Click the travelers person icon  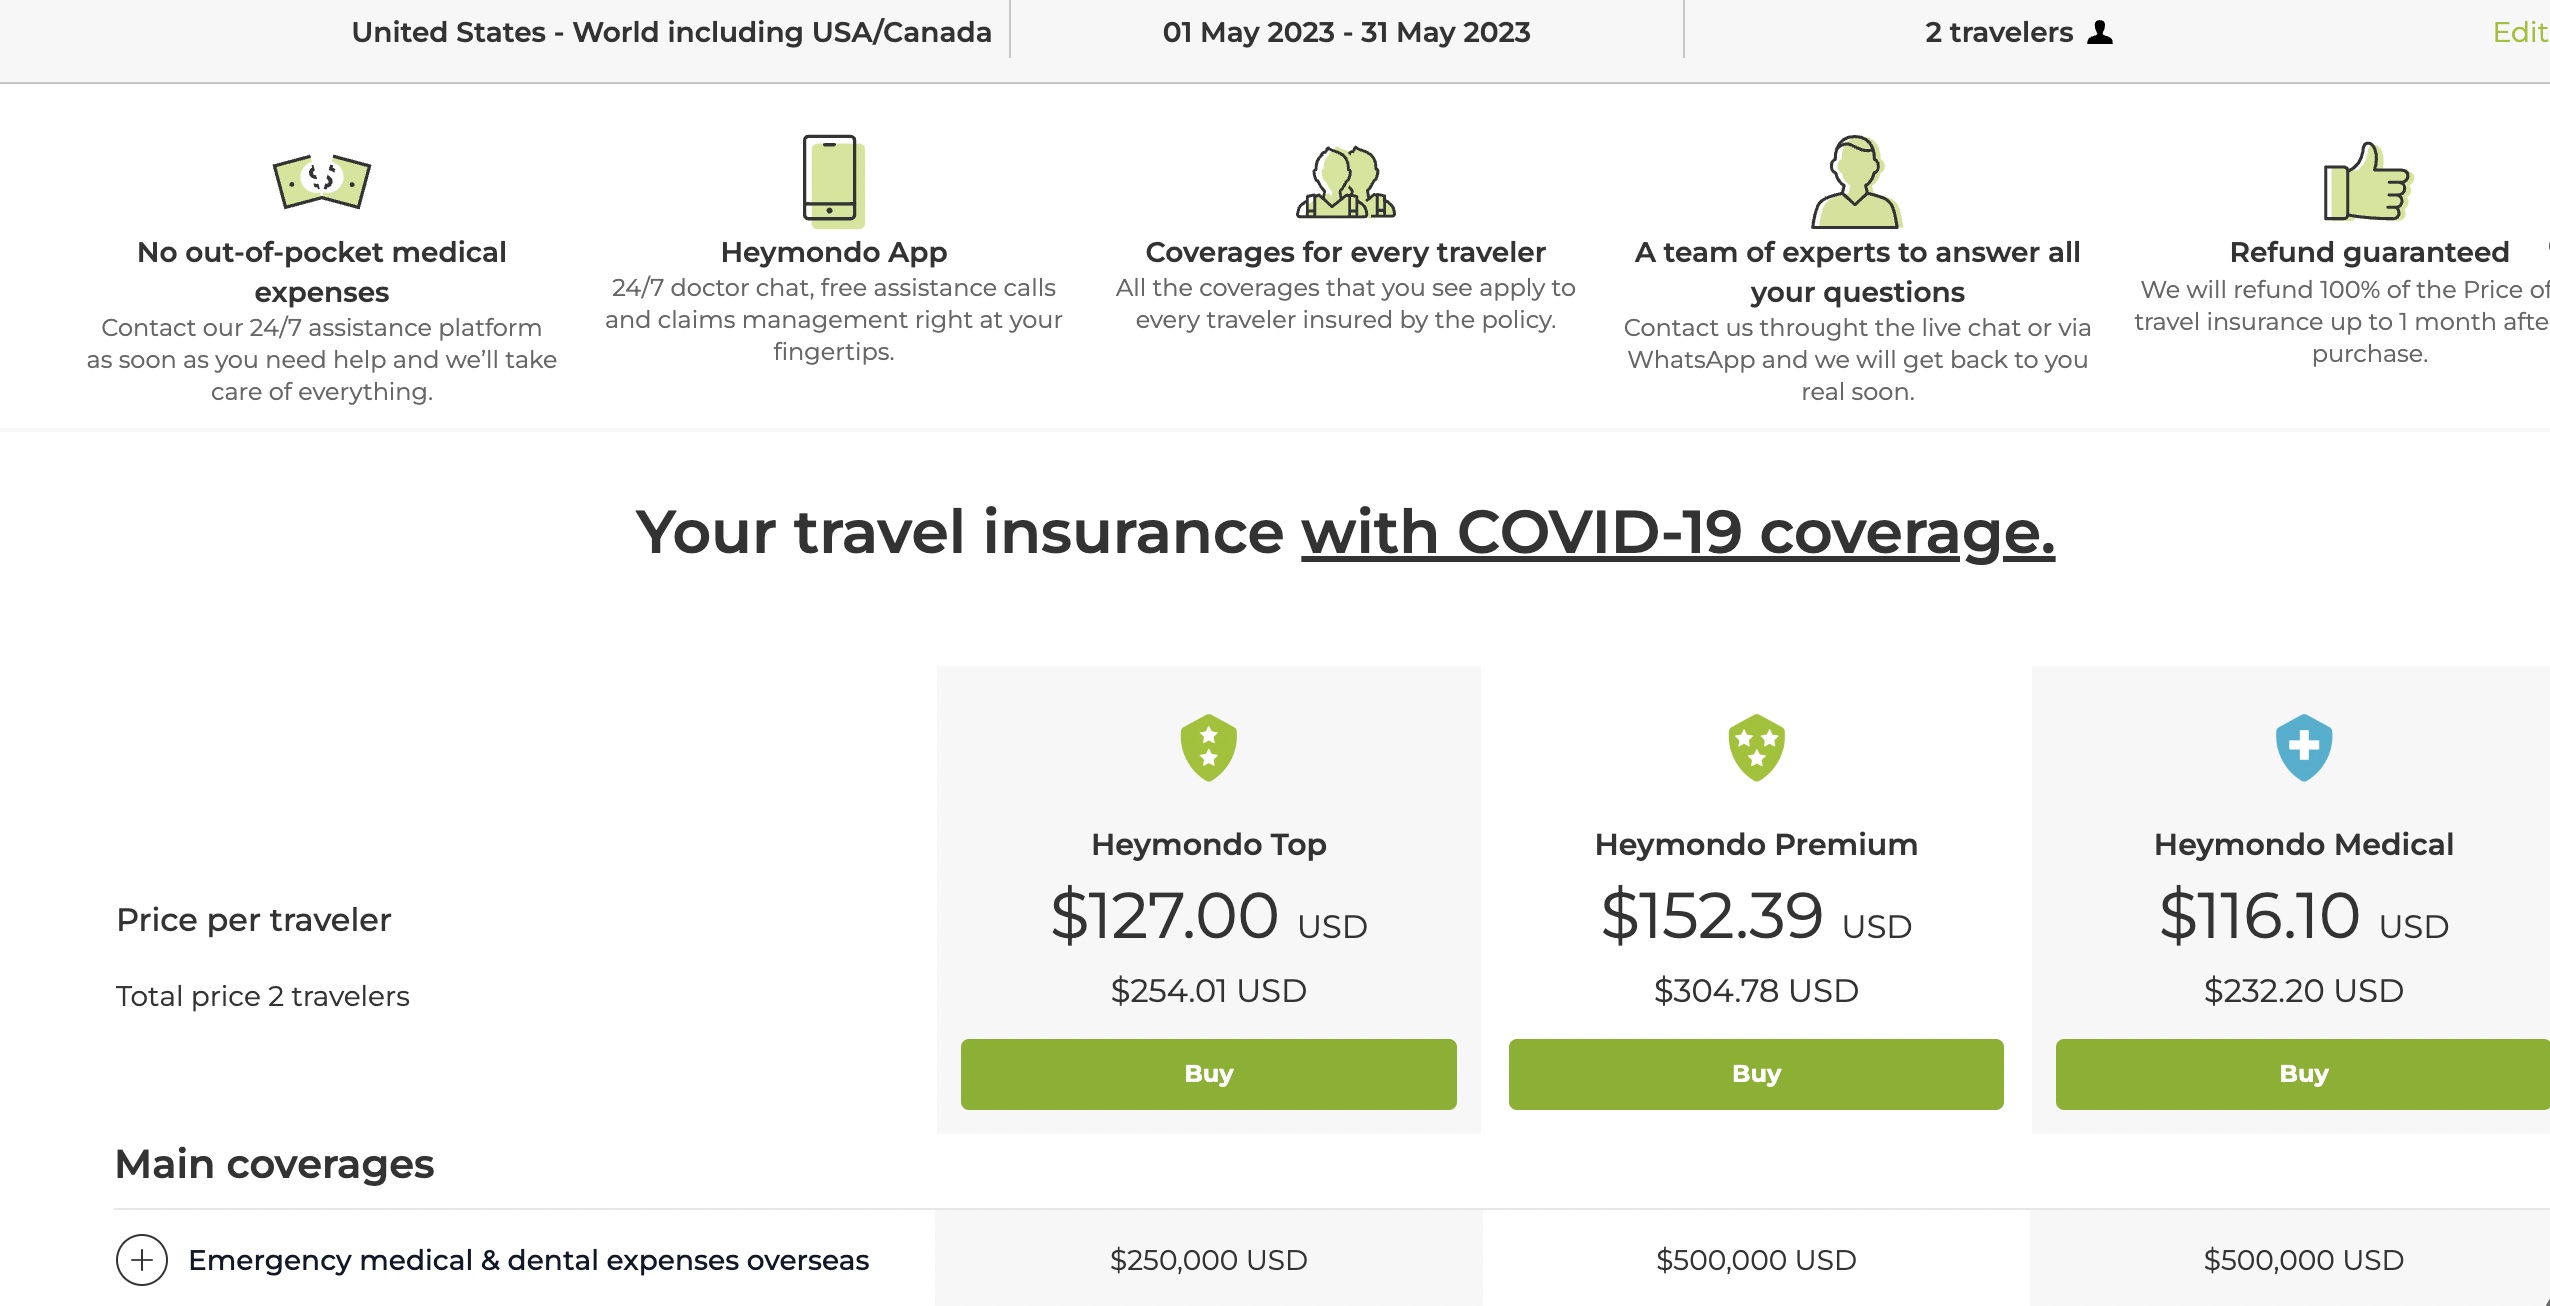(x=2101, y=32)
